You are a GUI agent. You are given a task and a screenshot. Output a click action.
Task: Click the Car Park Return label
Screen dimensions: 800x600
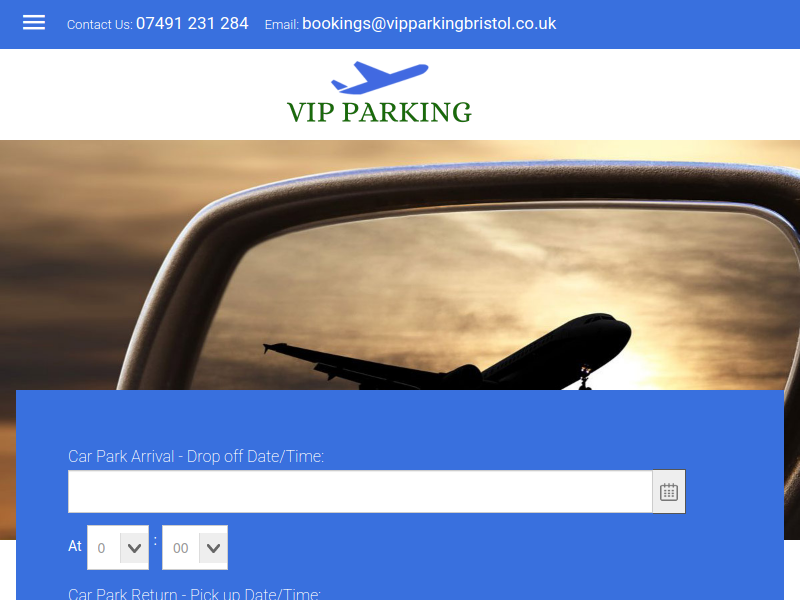194,593
